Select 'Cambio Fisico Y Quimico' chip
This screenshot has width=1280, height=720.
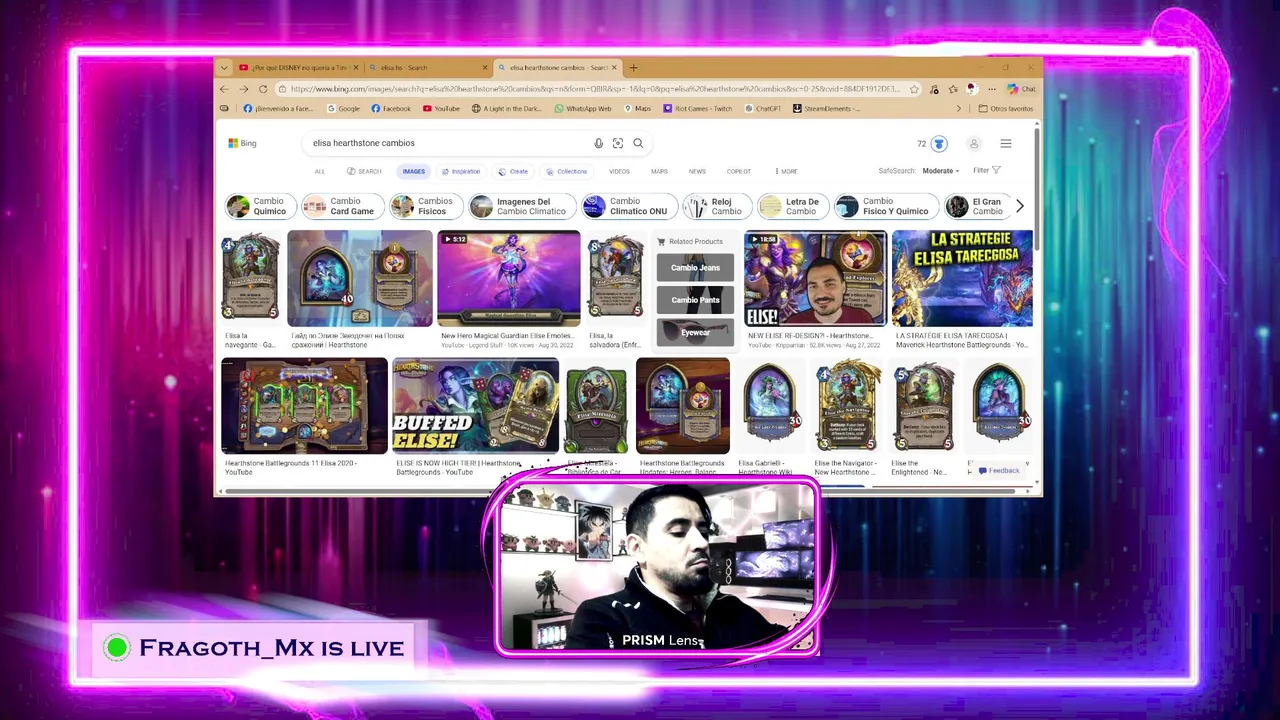(x=886, y=206)
